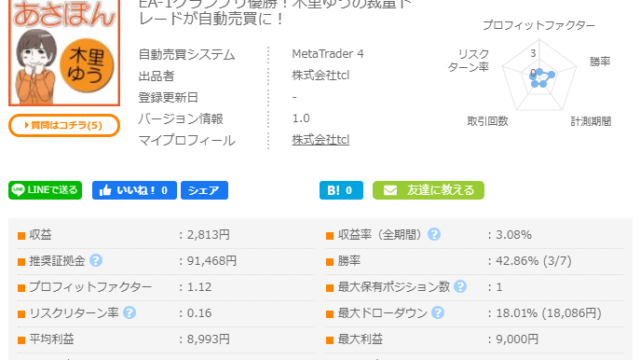Open the 質問はコチラ(5) button
Viewport: 640px width, 360px height.
(x=64, y=125)
